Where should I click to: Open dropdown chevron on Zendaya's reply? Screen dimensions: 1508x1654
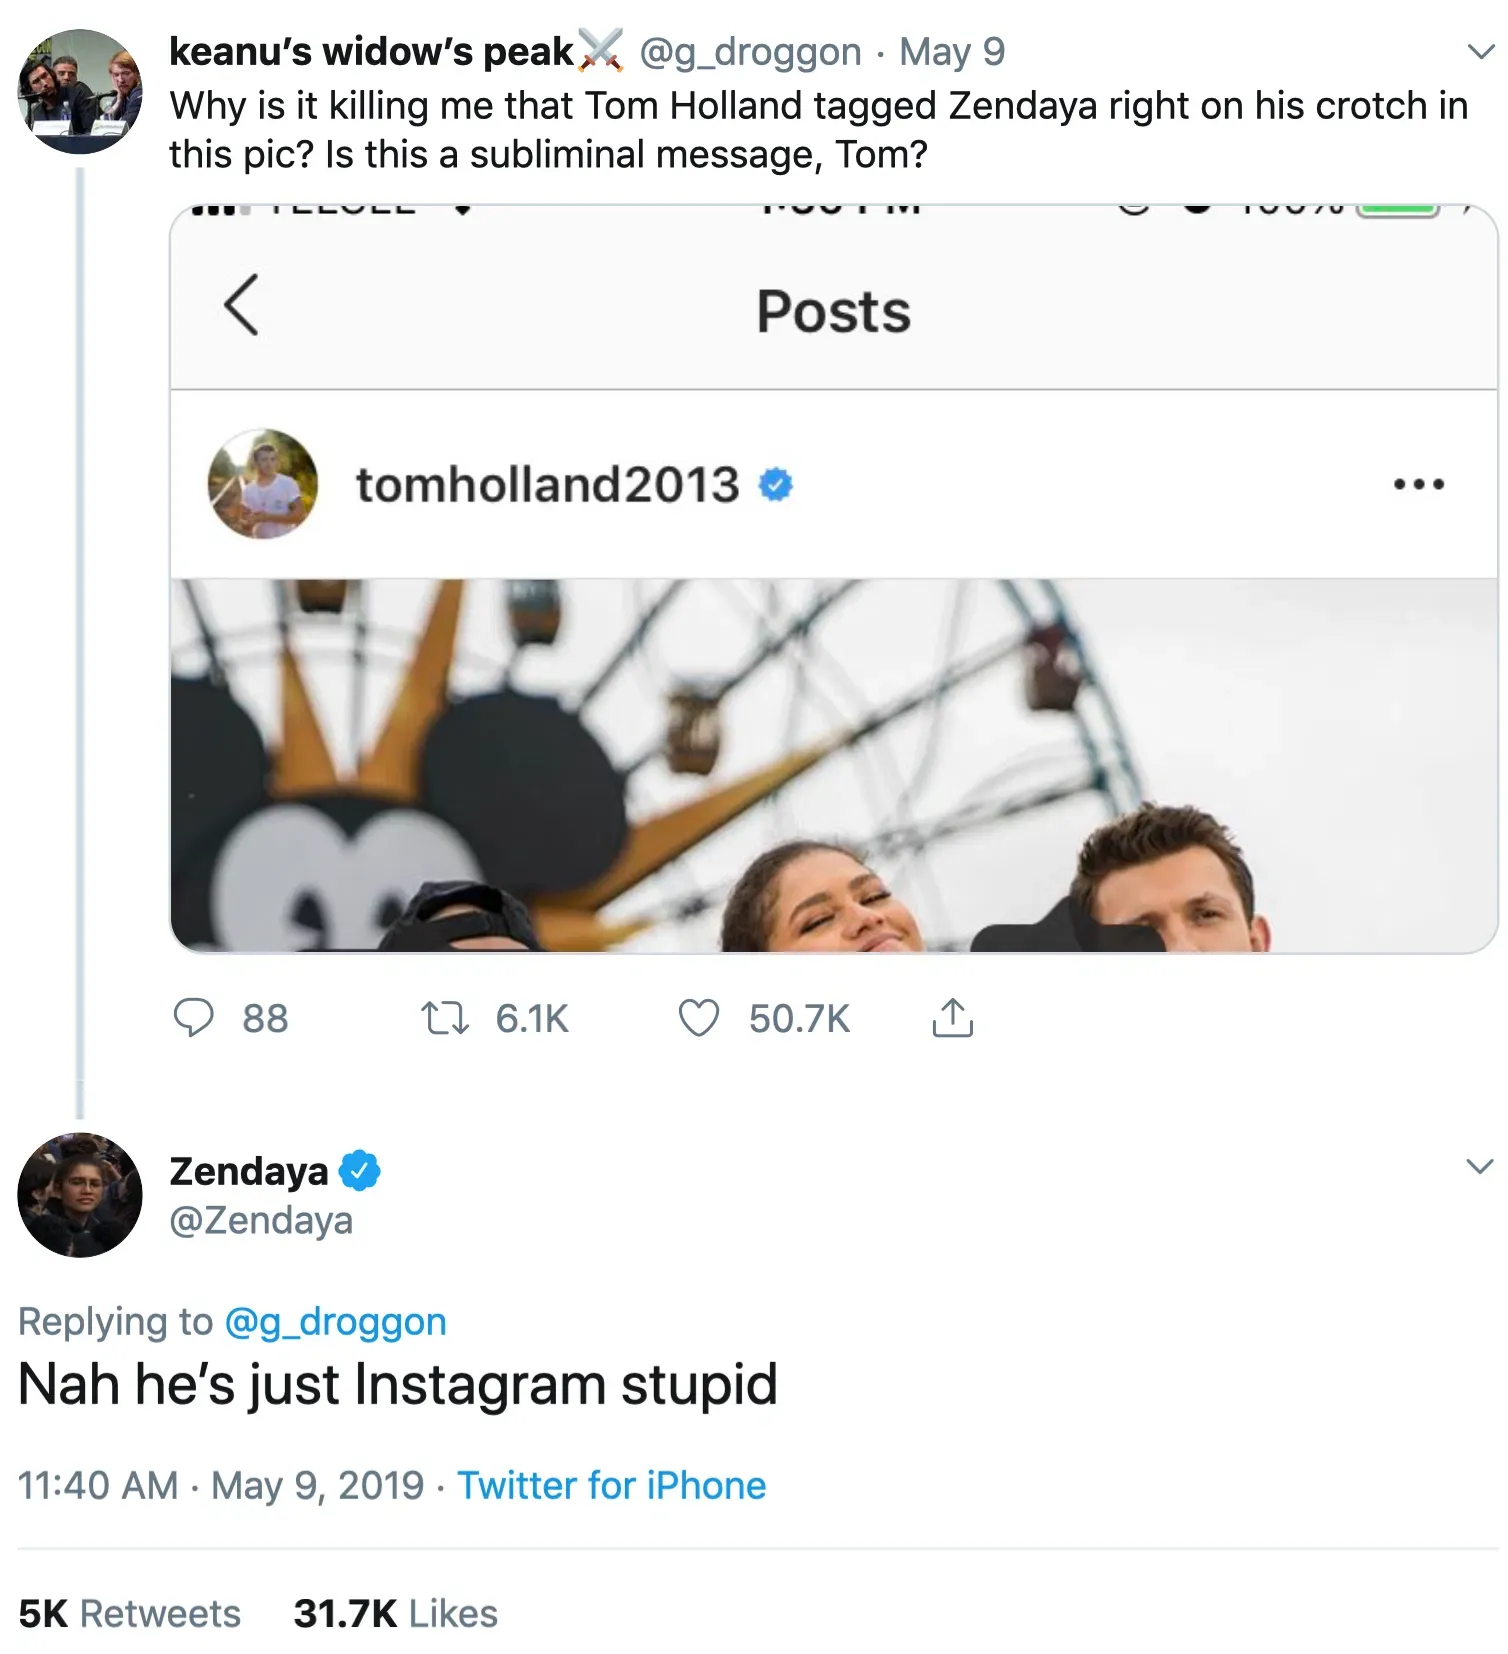1479,1166
